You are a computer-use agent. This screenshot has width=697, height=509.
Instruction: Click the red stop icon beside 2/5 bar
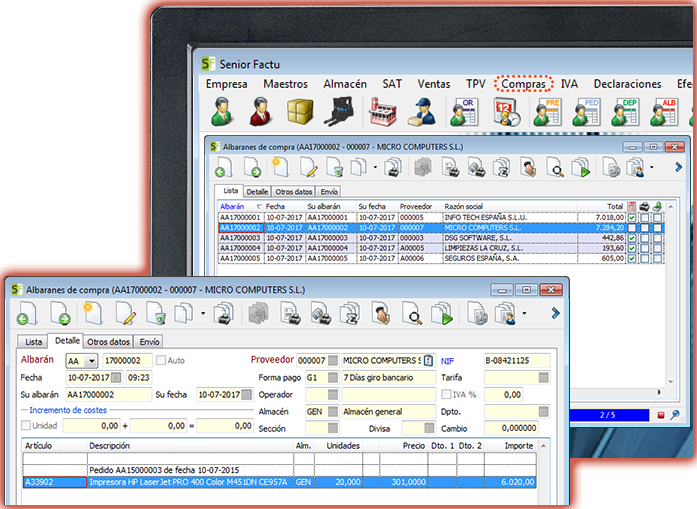tap(661, 415)
